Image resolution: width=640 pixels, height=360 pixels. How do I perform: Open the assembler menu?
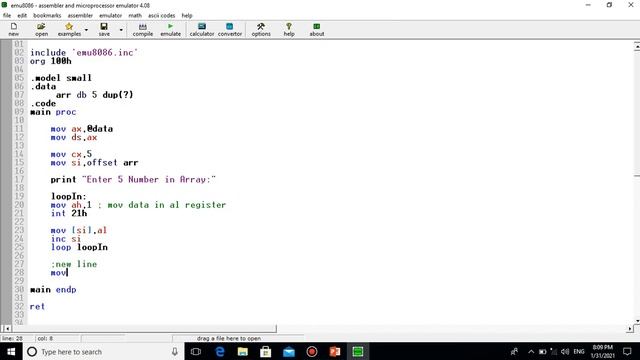80,16
